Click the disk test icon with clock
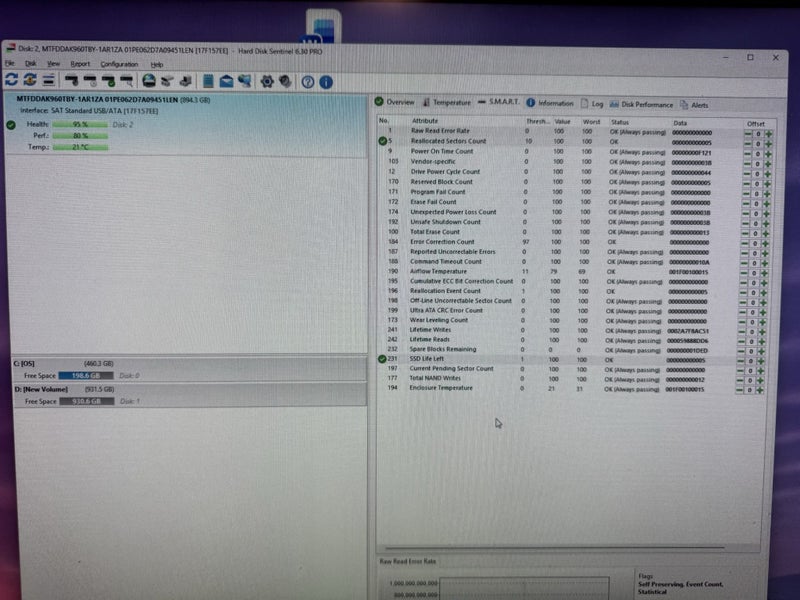Image resolution: width=800 pixels, height=600 pixels. [x=90, y=81]
